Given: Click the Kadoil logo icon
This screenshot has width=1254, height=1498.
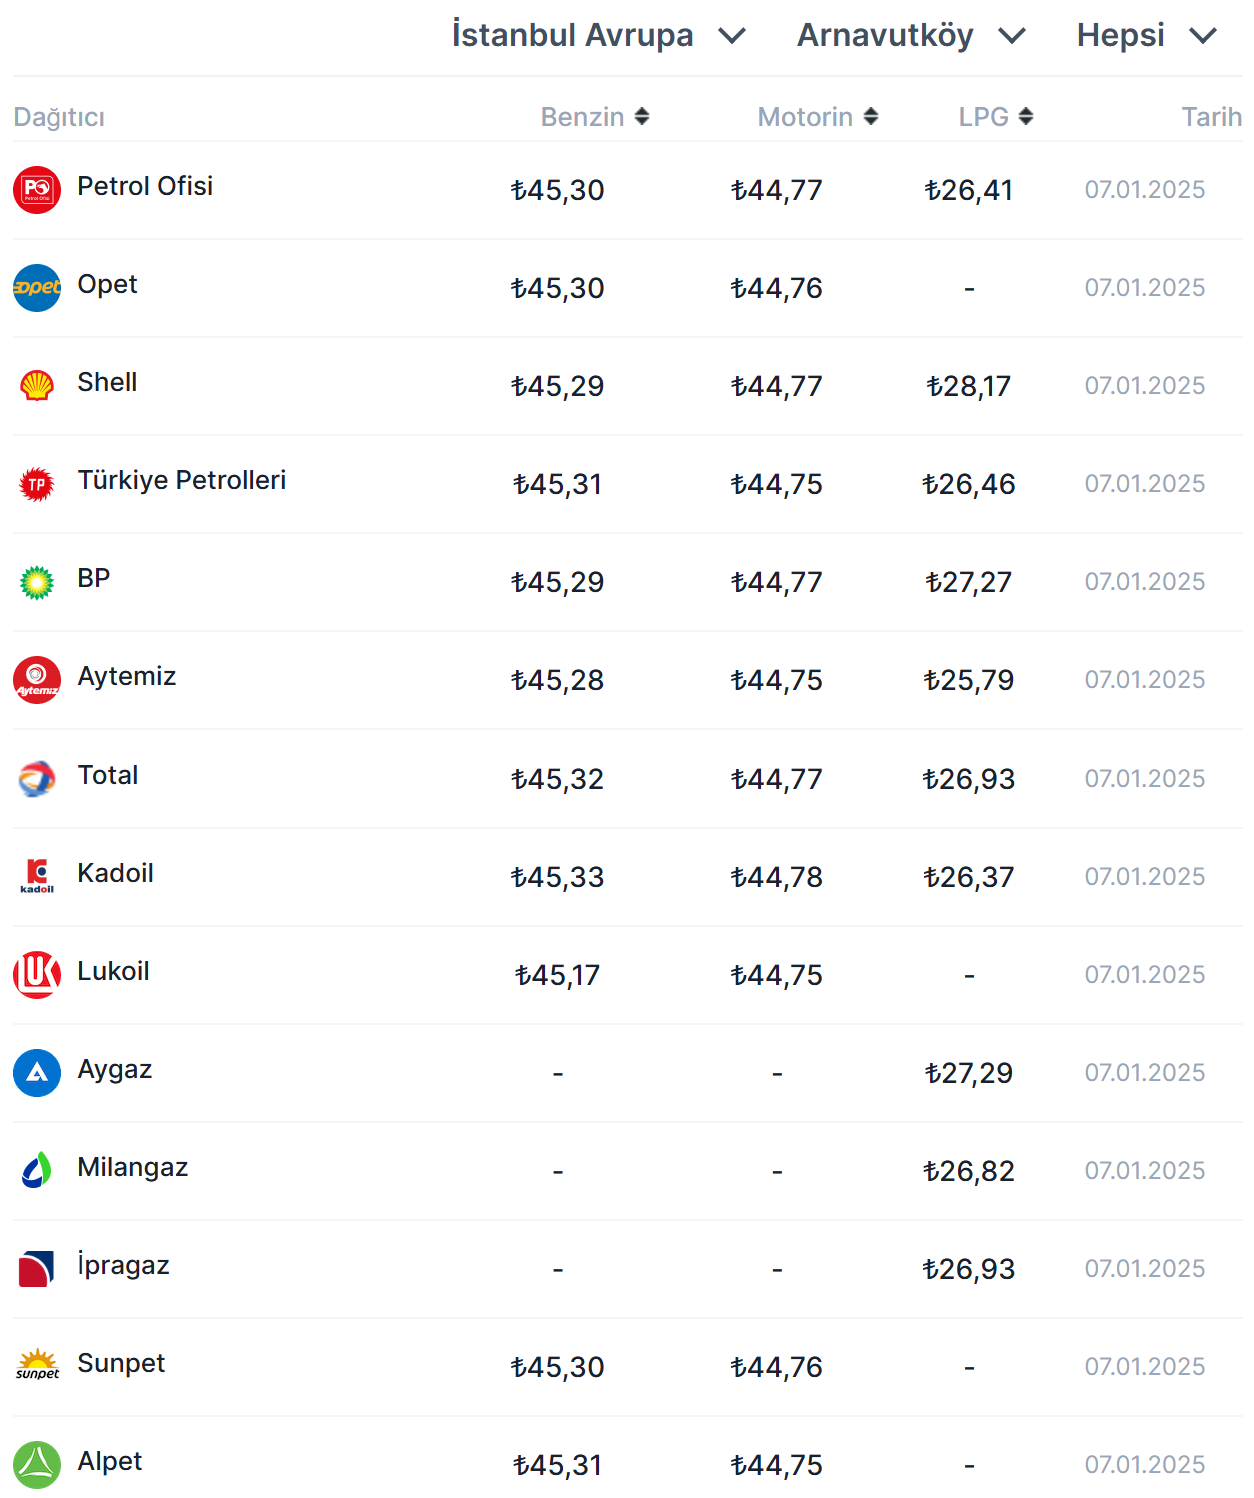Looking at the screenshot, I should click(37, 877).
